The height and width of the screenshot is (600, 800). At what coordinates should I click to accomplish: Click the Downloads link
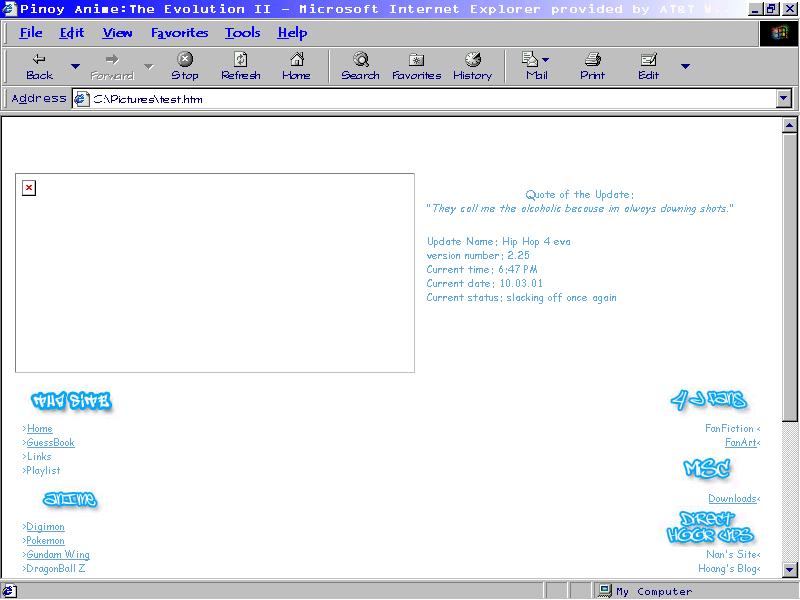coord(732,499)
